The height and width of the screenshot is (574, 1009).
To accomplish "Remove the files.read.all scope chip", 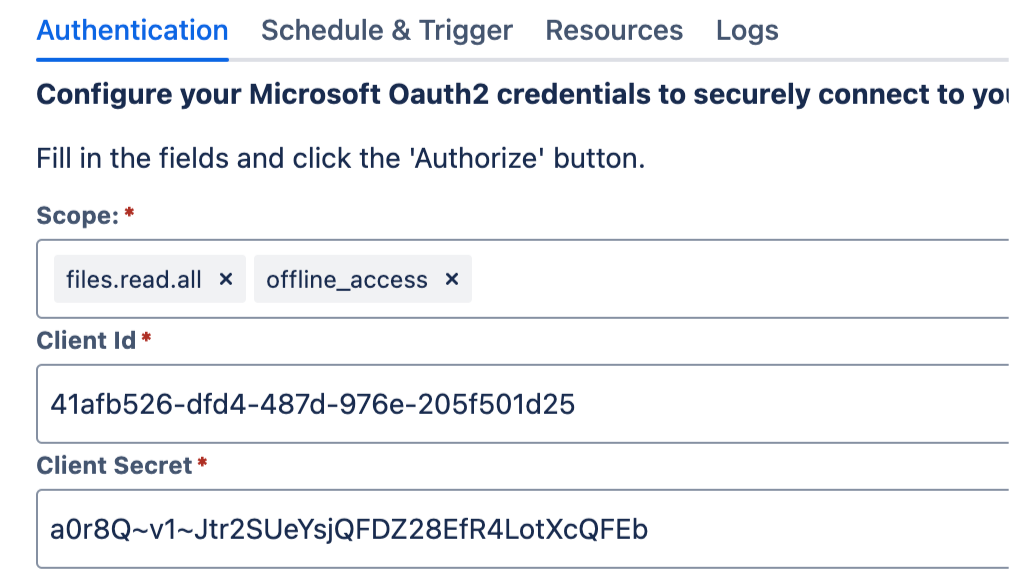I will (x=226, y=280).
